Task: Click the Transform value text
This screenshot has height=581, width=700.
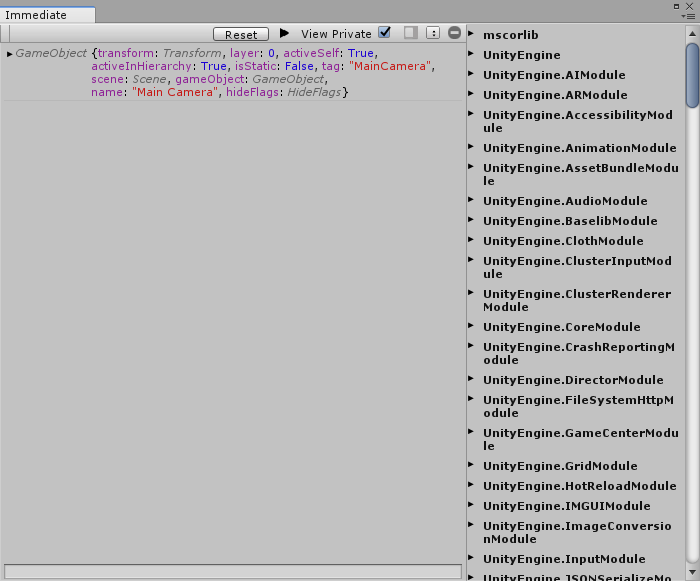Action: 192,53
